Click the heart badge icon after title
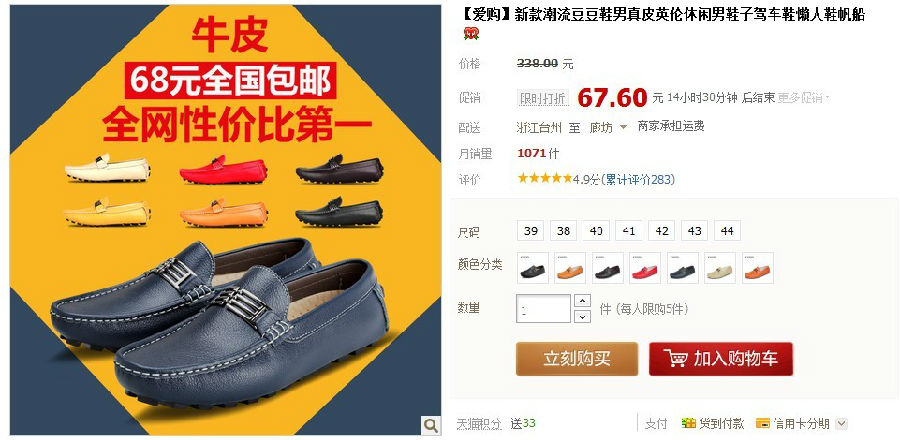Screen dimensions: 900x440 pyautogui.click(x=471, y=34)
